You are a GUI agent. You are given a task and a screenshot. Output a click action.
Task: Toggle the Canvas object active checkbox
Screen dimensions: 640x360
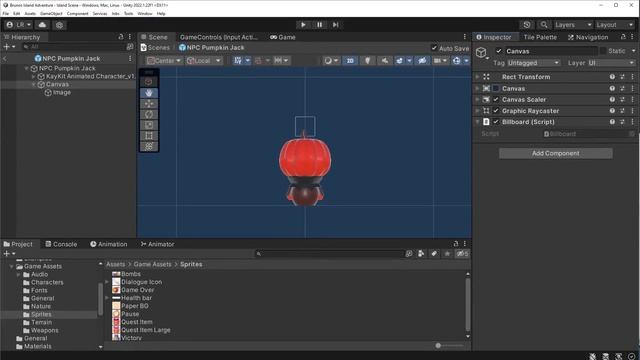pyautogui.click(x=499, y=51)
